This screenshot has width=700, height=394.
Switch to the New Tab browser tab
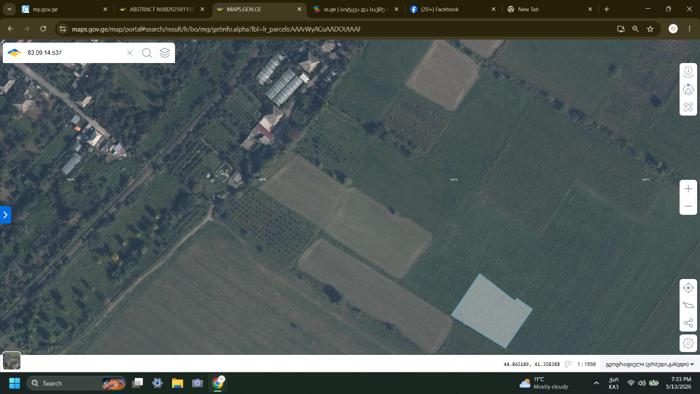click(x=549, y=9)
